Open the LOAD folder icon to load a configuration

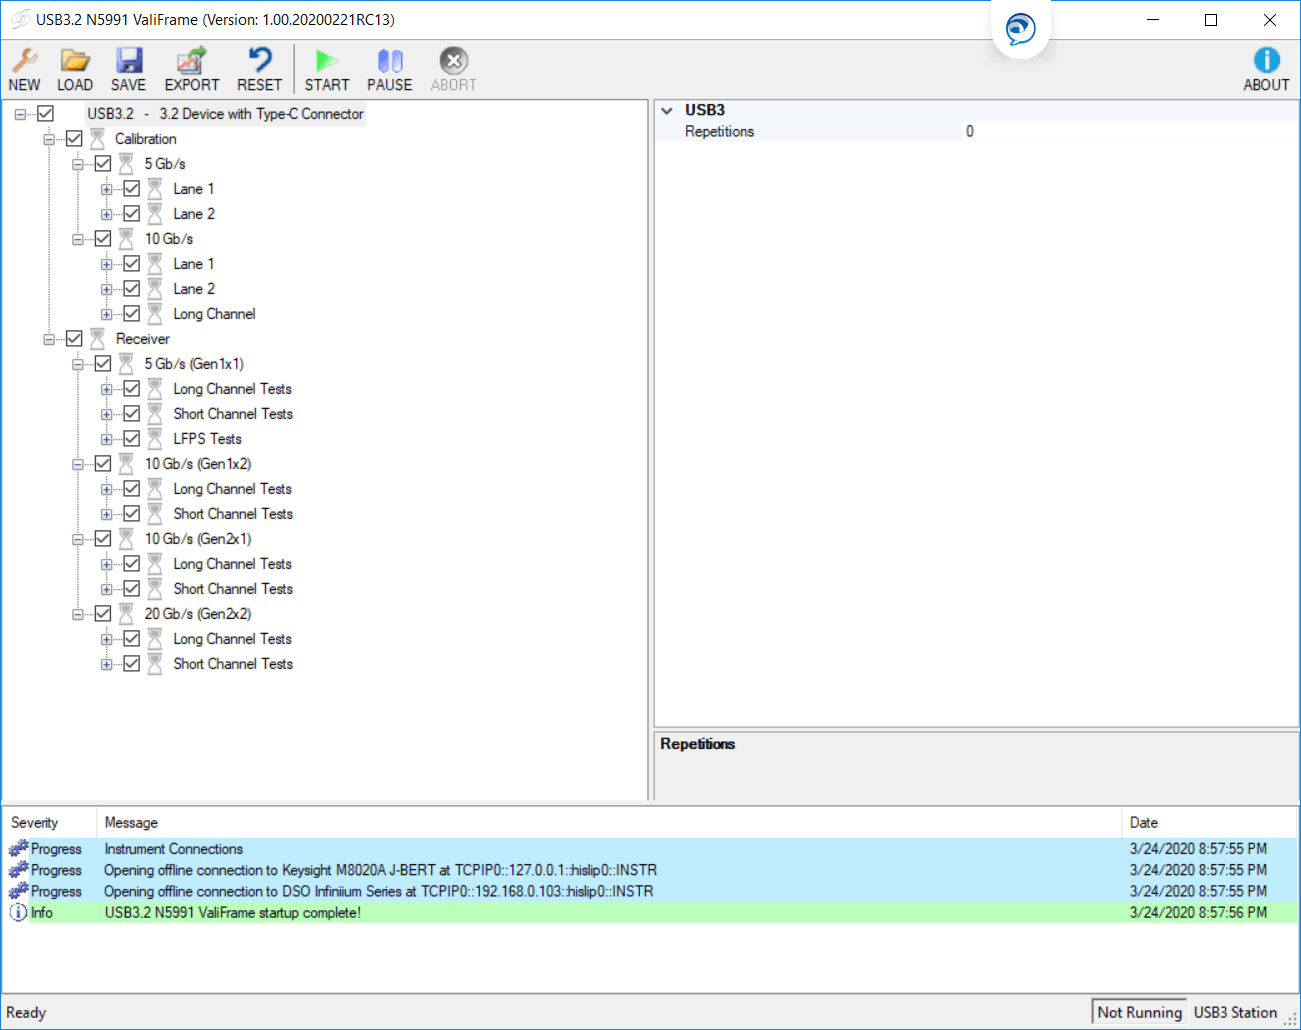[x=74, y=68]
